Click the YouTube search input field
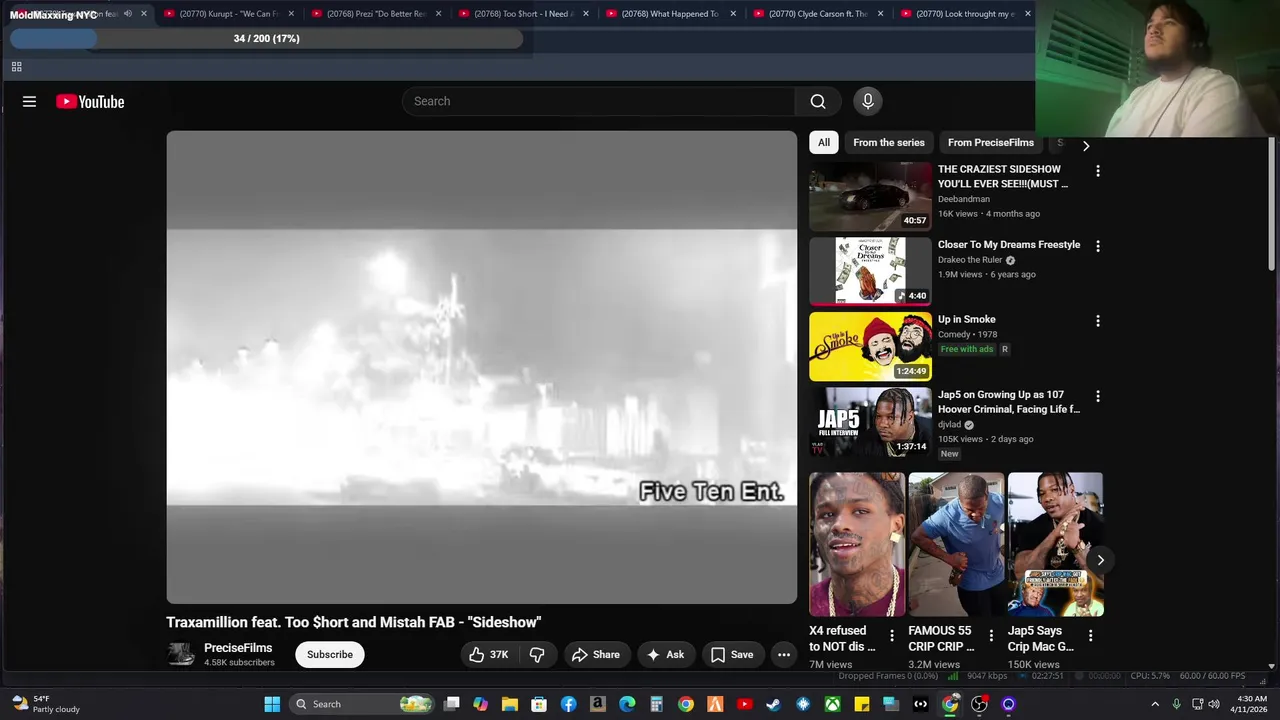 [599, 101]
